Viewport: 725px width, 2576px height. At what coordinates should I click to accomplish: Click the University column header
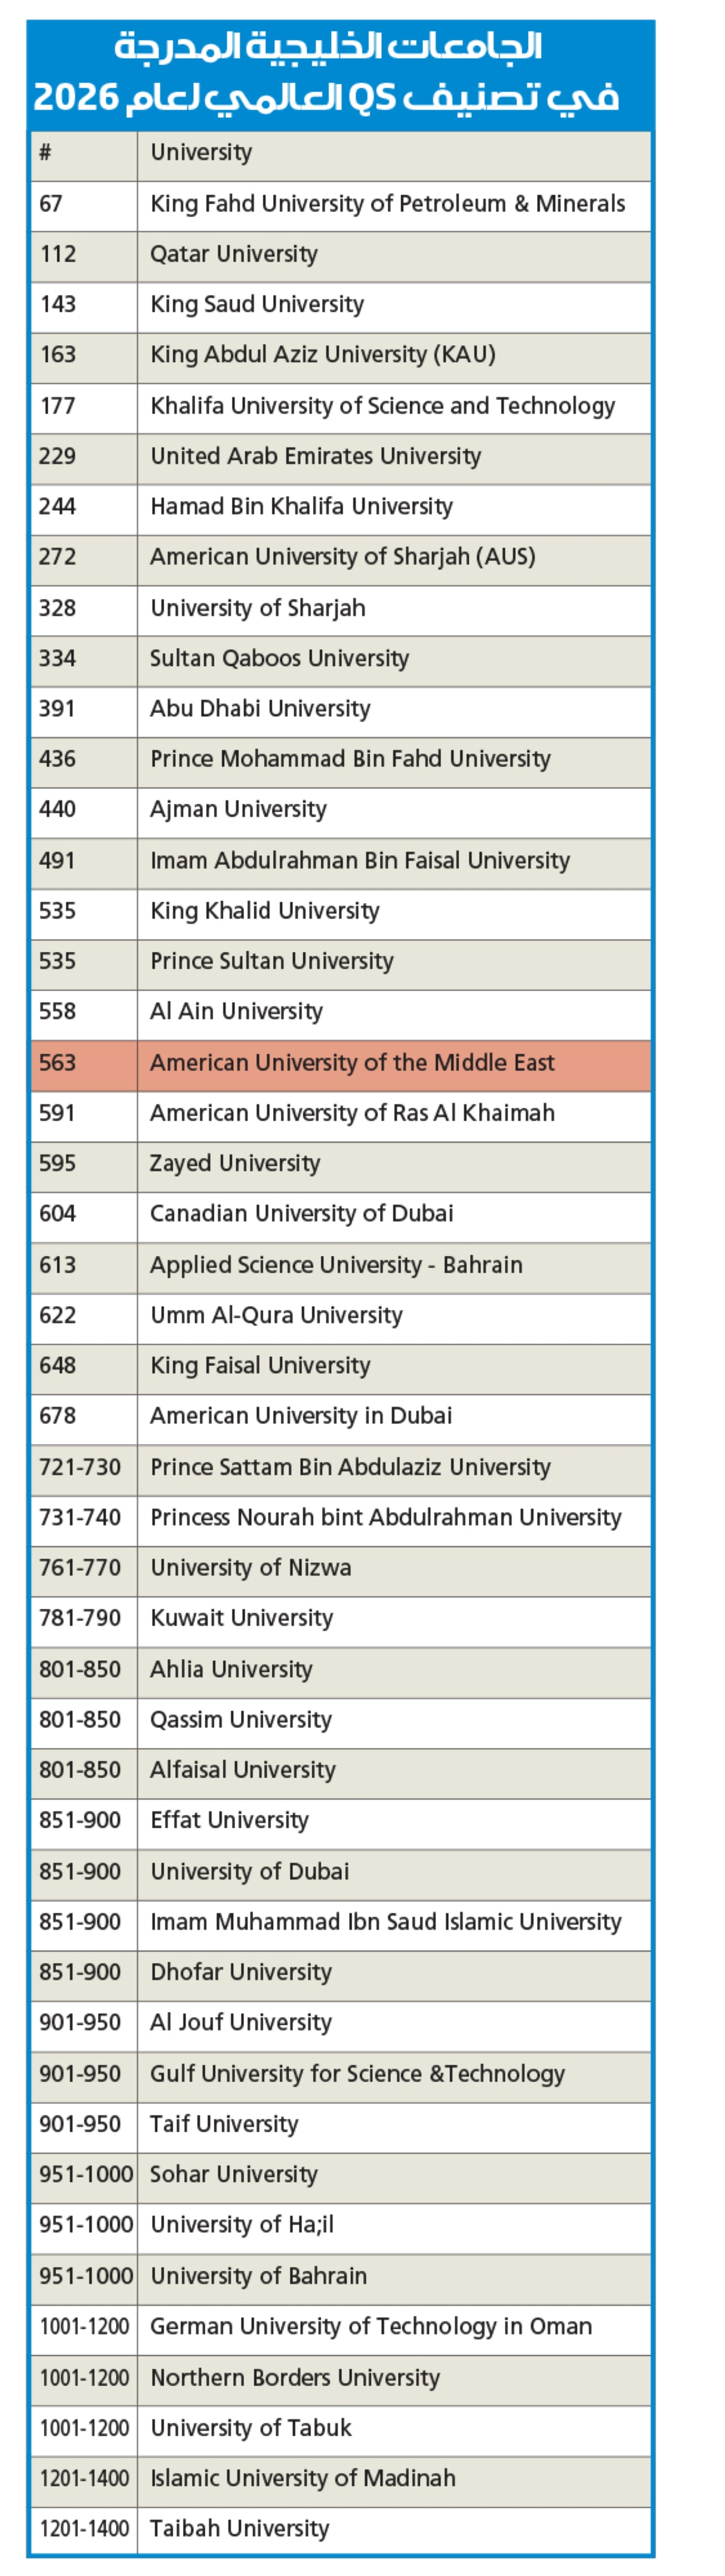[x=201, y=153]
